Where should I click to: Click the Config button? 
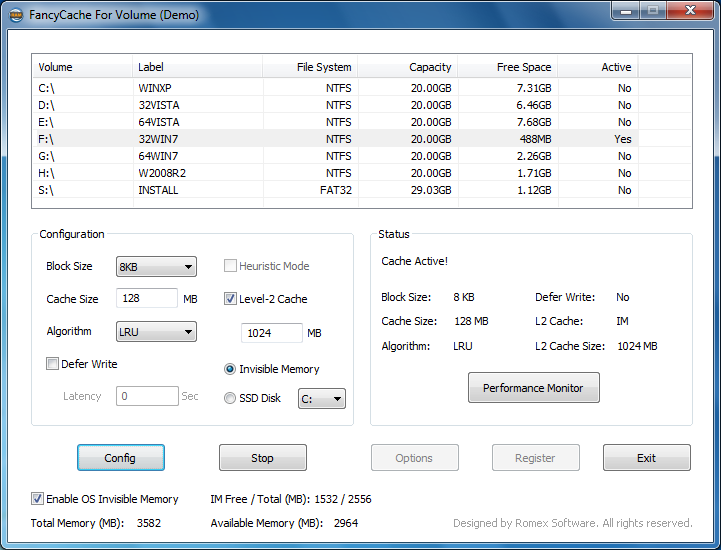tap(120, 458)
